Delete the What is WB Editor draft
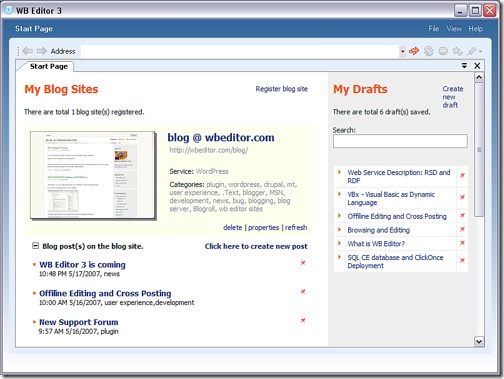The image size is (504, 379). coord(462,243)
